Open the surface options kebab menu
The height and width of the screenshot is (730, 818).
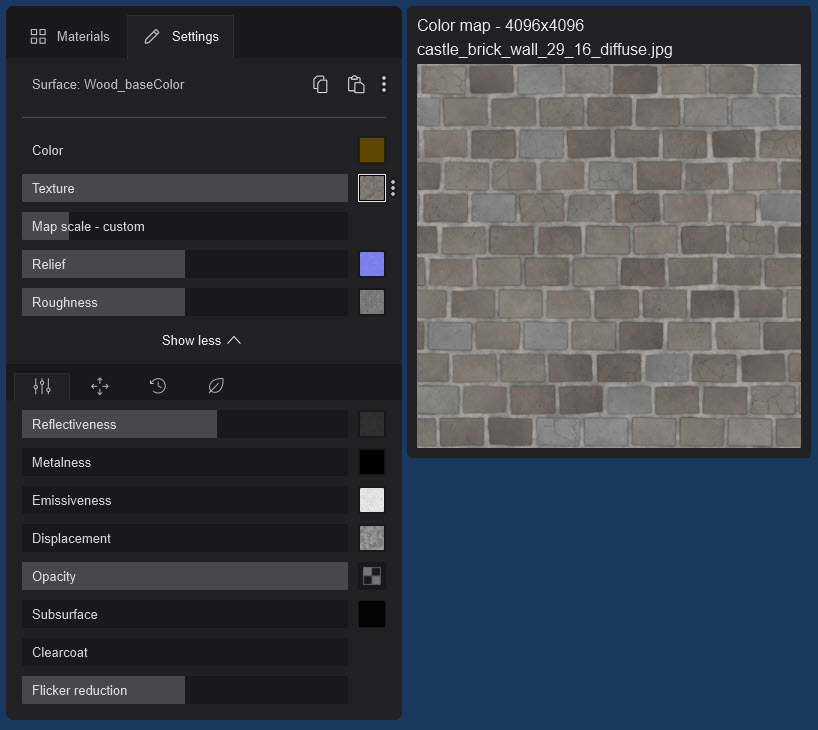[384, 84]
